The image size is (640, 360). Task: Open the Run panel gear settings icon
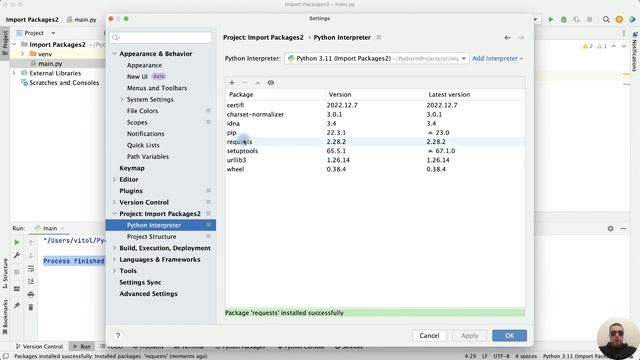[x=611, y=229]
